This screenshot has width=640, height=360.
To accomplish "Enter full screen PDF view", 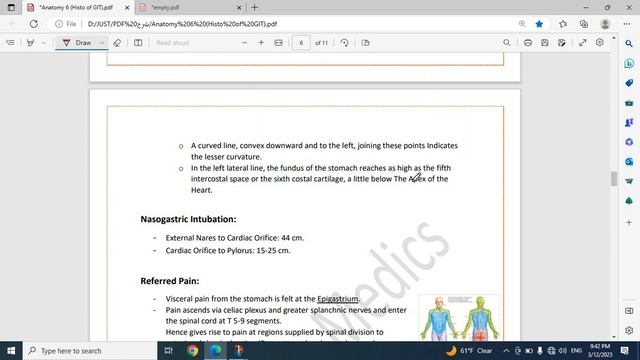I will pyautogui.click(x=582, y=42).
